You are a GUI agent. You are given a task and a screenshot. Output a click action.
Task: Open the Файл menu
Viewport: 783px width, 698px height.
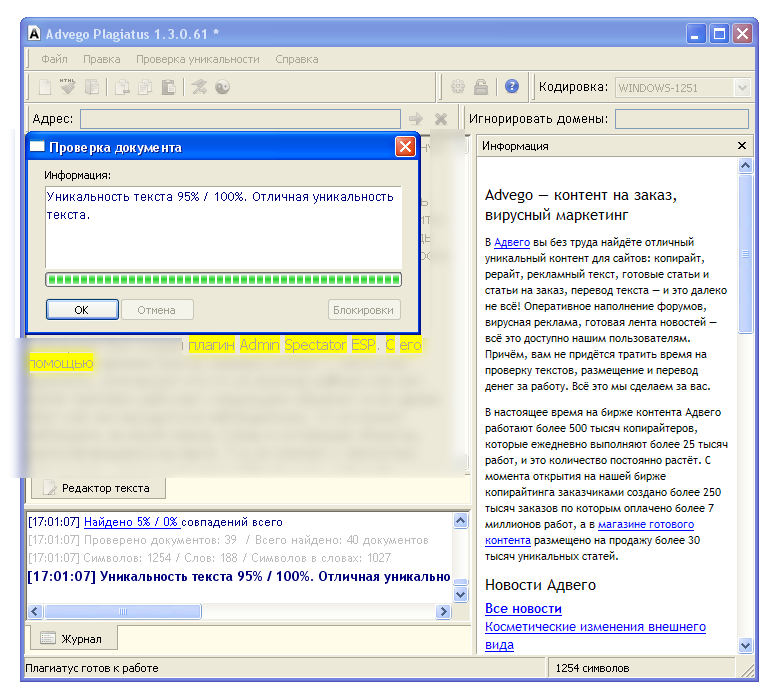pos(54,59)
